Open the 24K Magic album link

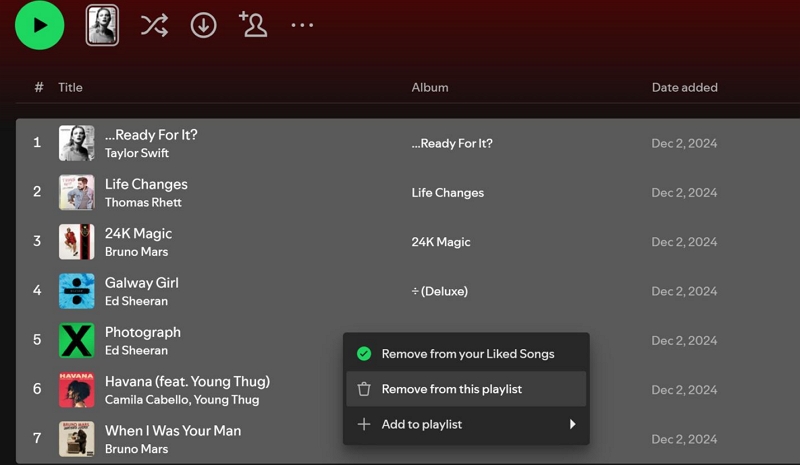tap(441, 242)
